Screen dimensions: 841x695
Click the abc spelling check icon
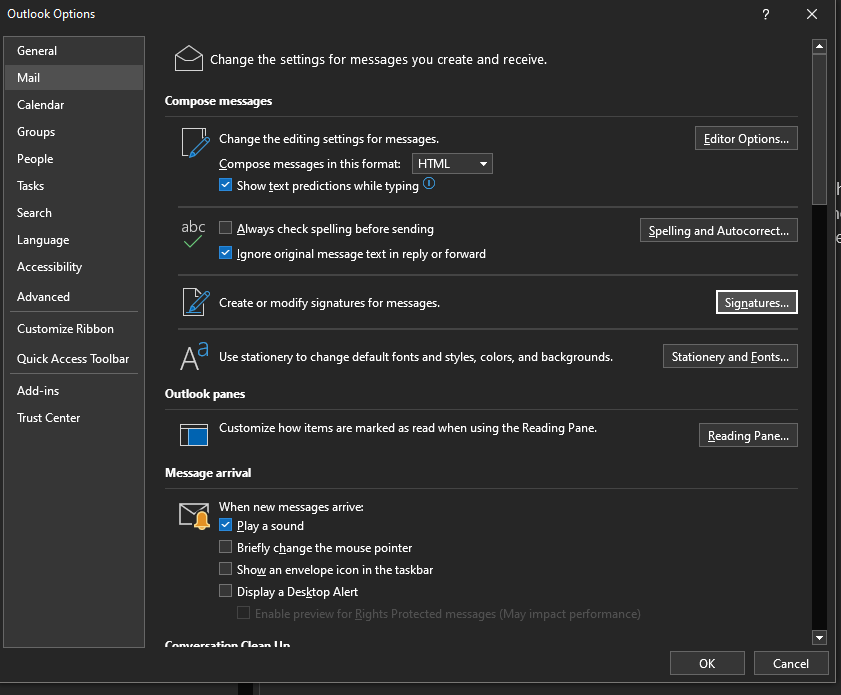tap(193, 234)
